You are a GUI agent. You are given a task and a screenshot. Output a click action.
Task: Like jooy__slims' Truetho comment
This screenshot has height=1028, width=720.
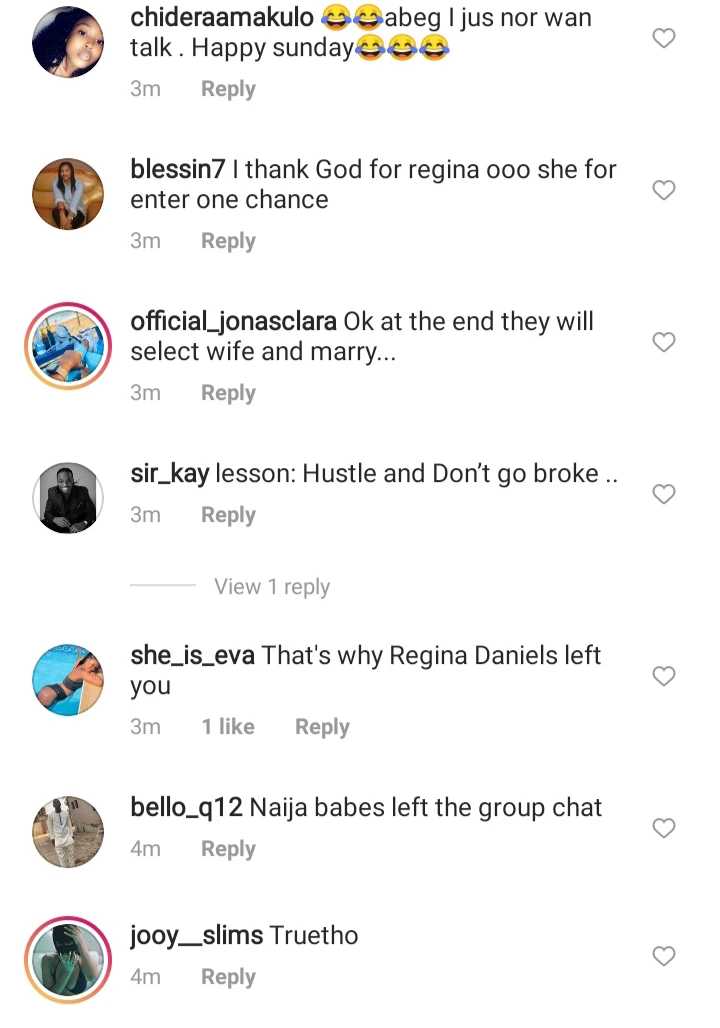click(664, 957)
